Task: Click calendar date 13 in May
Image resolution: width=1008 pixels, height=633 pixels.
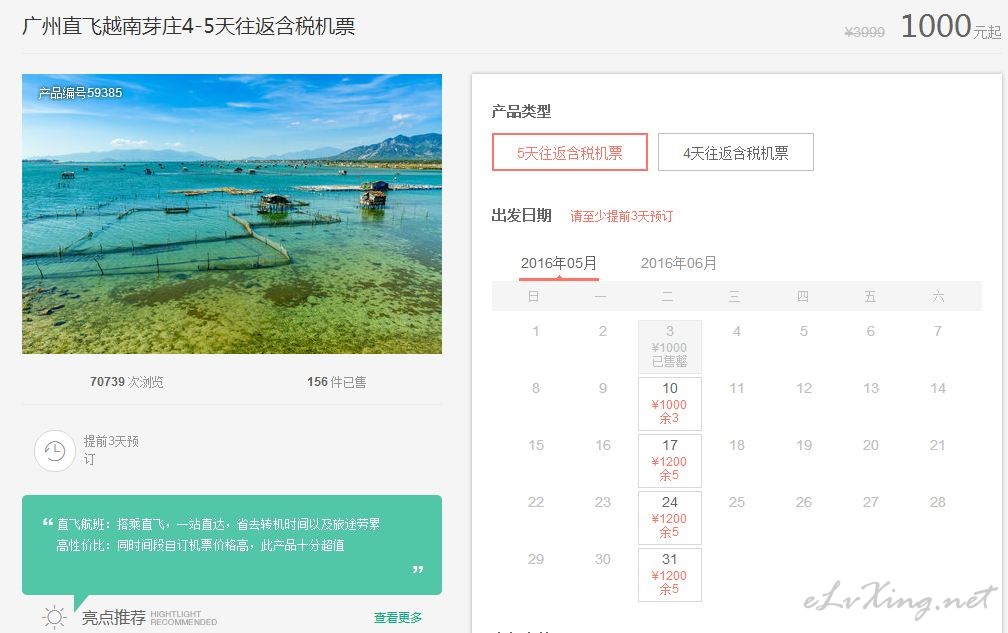Action: 870,388
